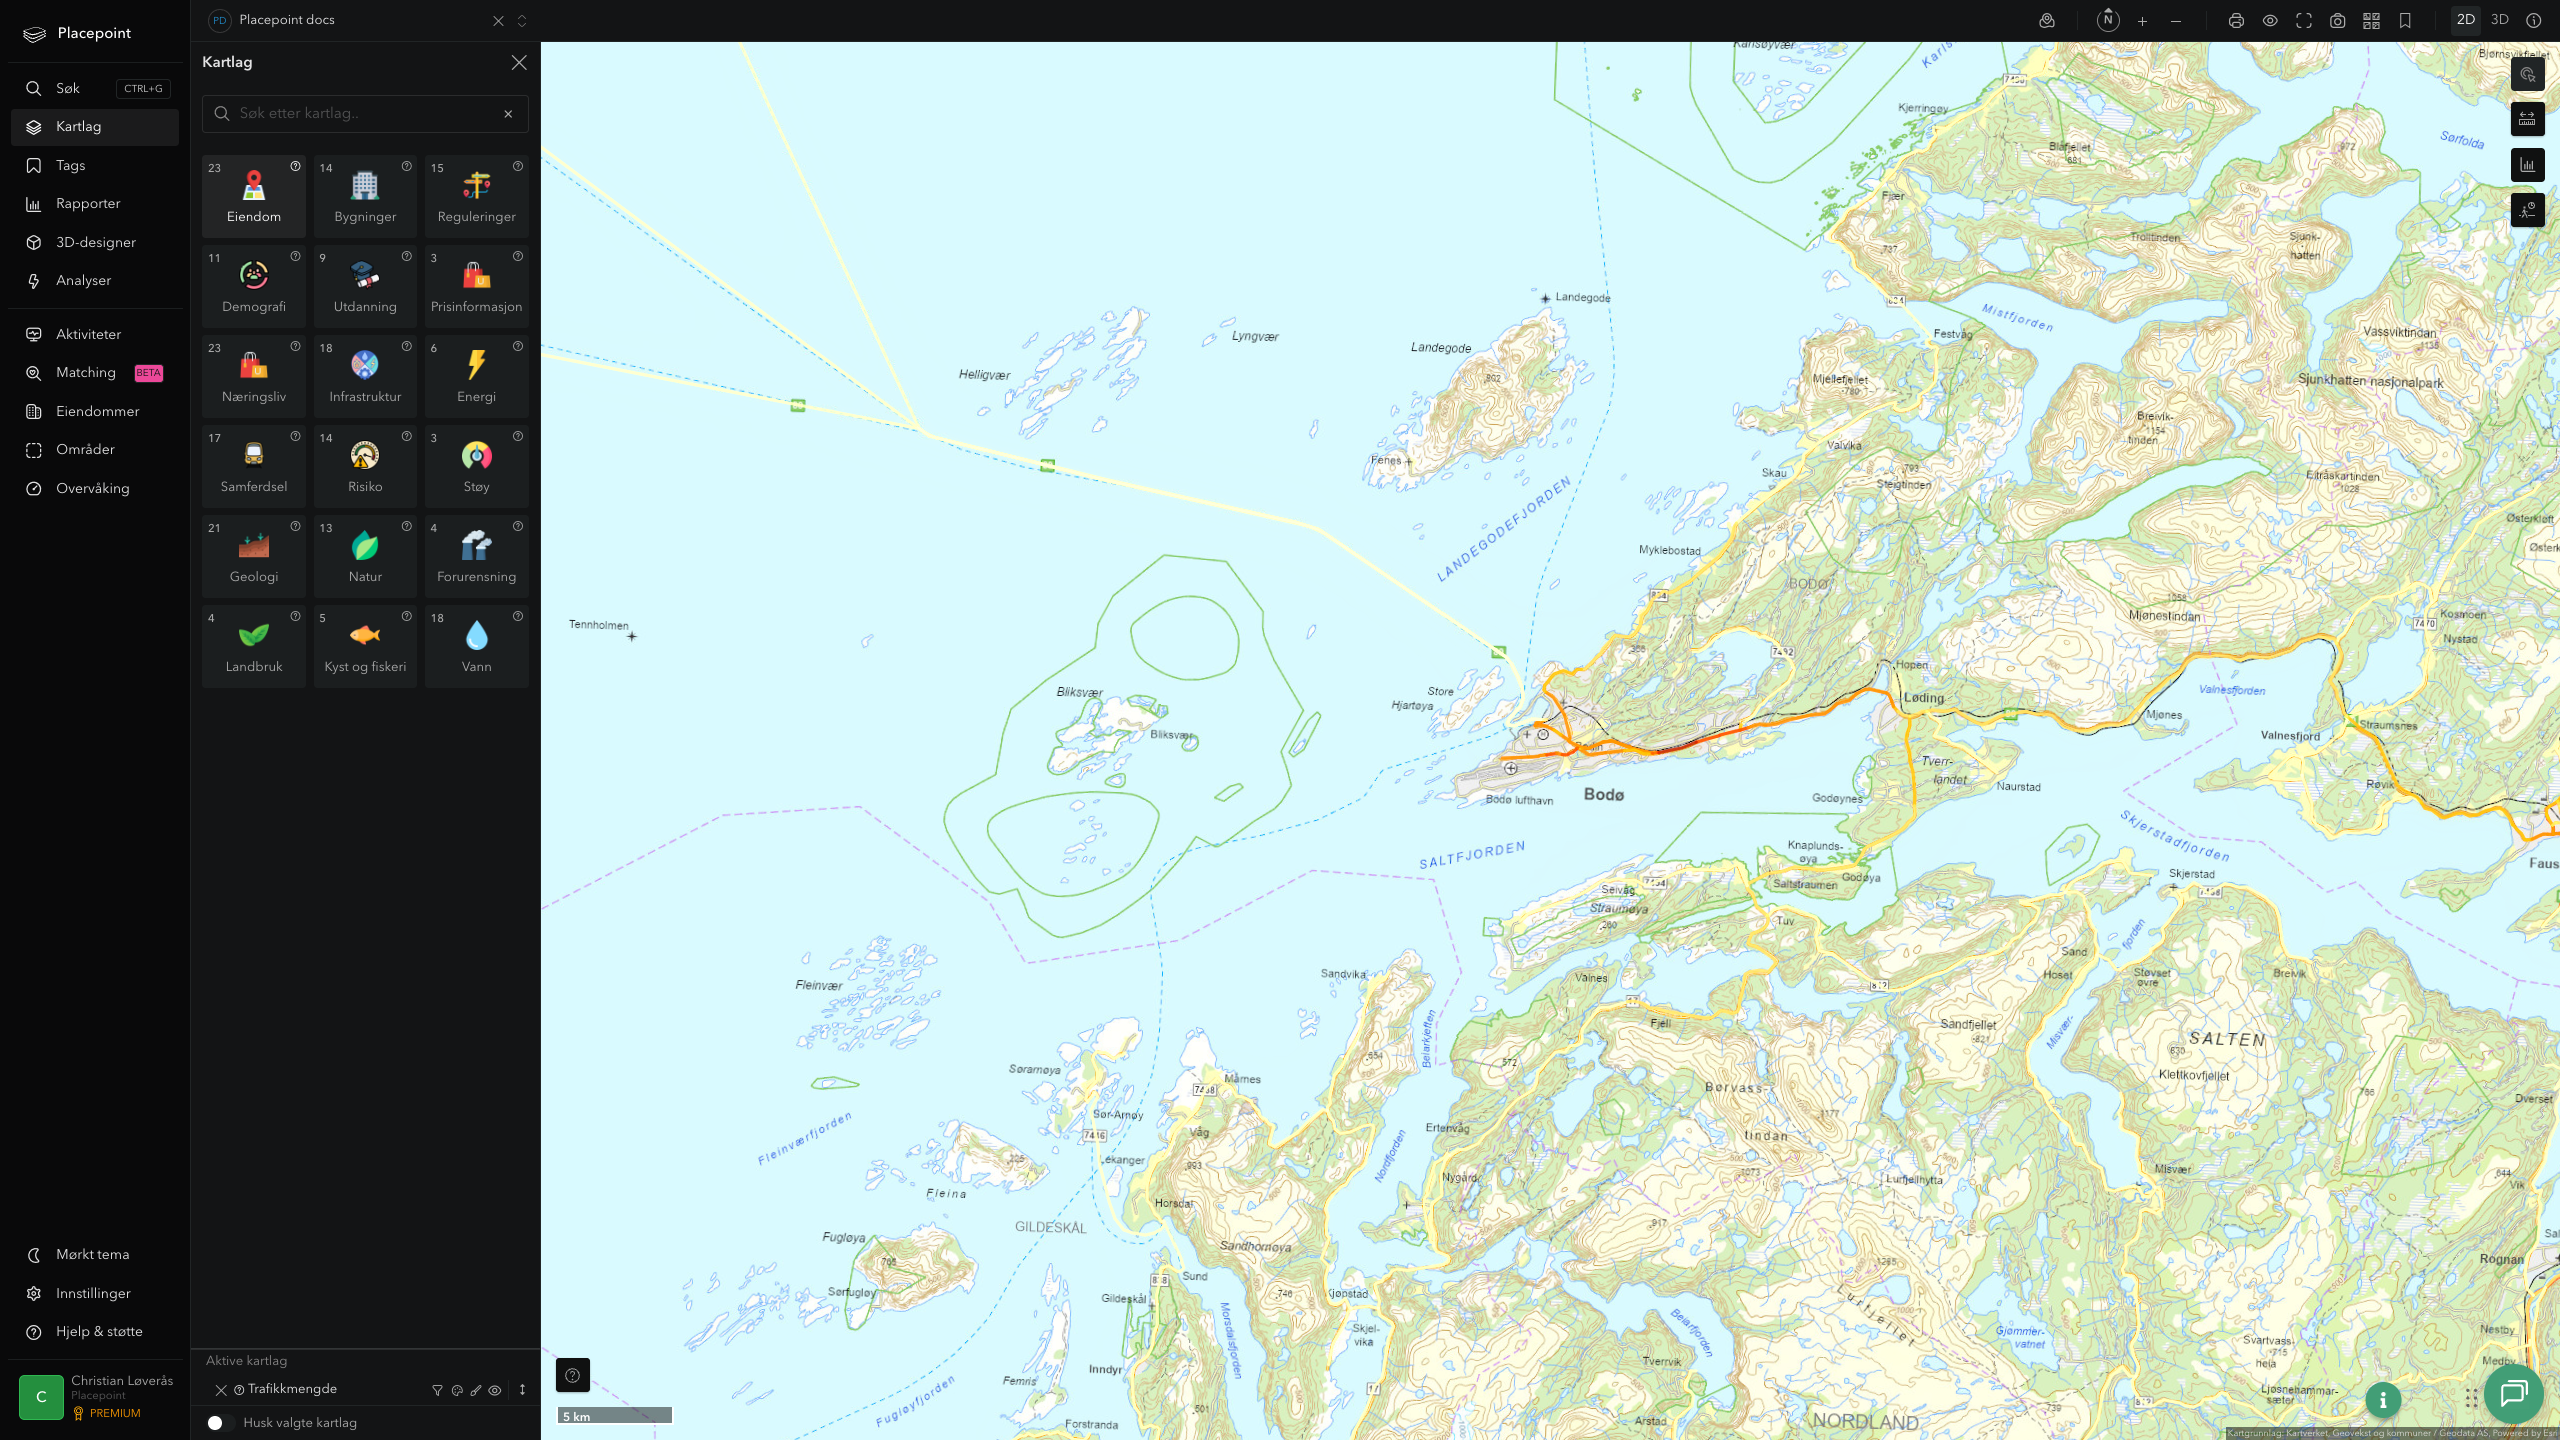
Task: Open Matching beta in the sidebar
Action: point(95,373)
